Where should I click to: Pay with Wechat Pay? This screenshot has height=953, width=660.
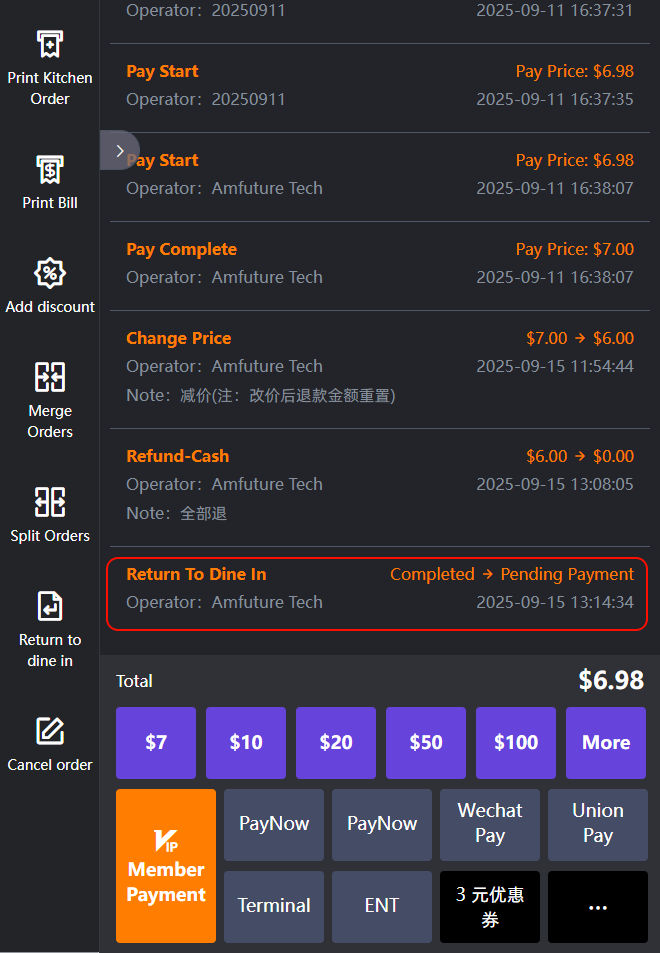[x=490, y=824]
